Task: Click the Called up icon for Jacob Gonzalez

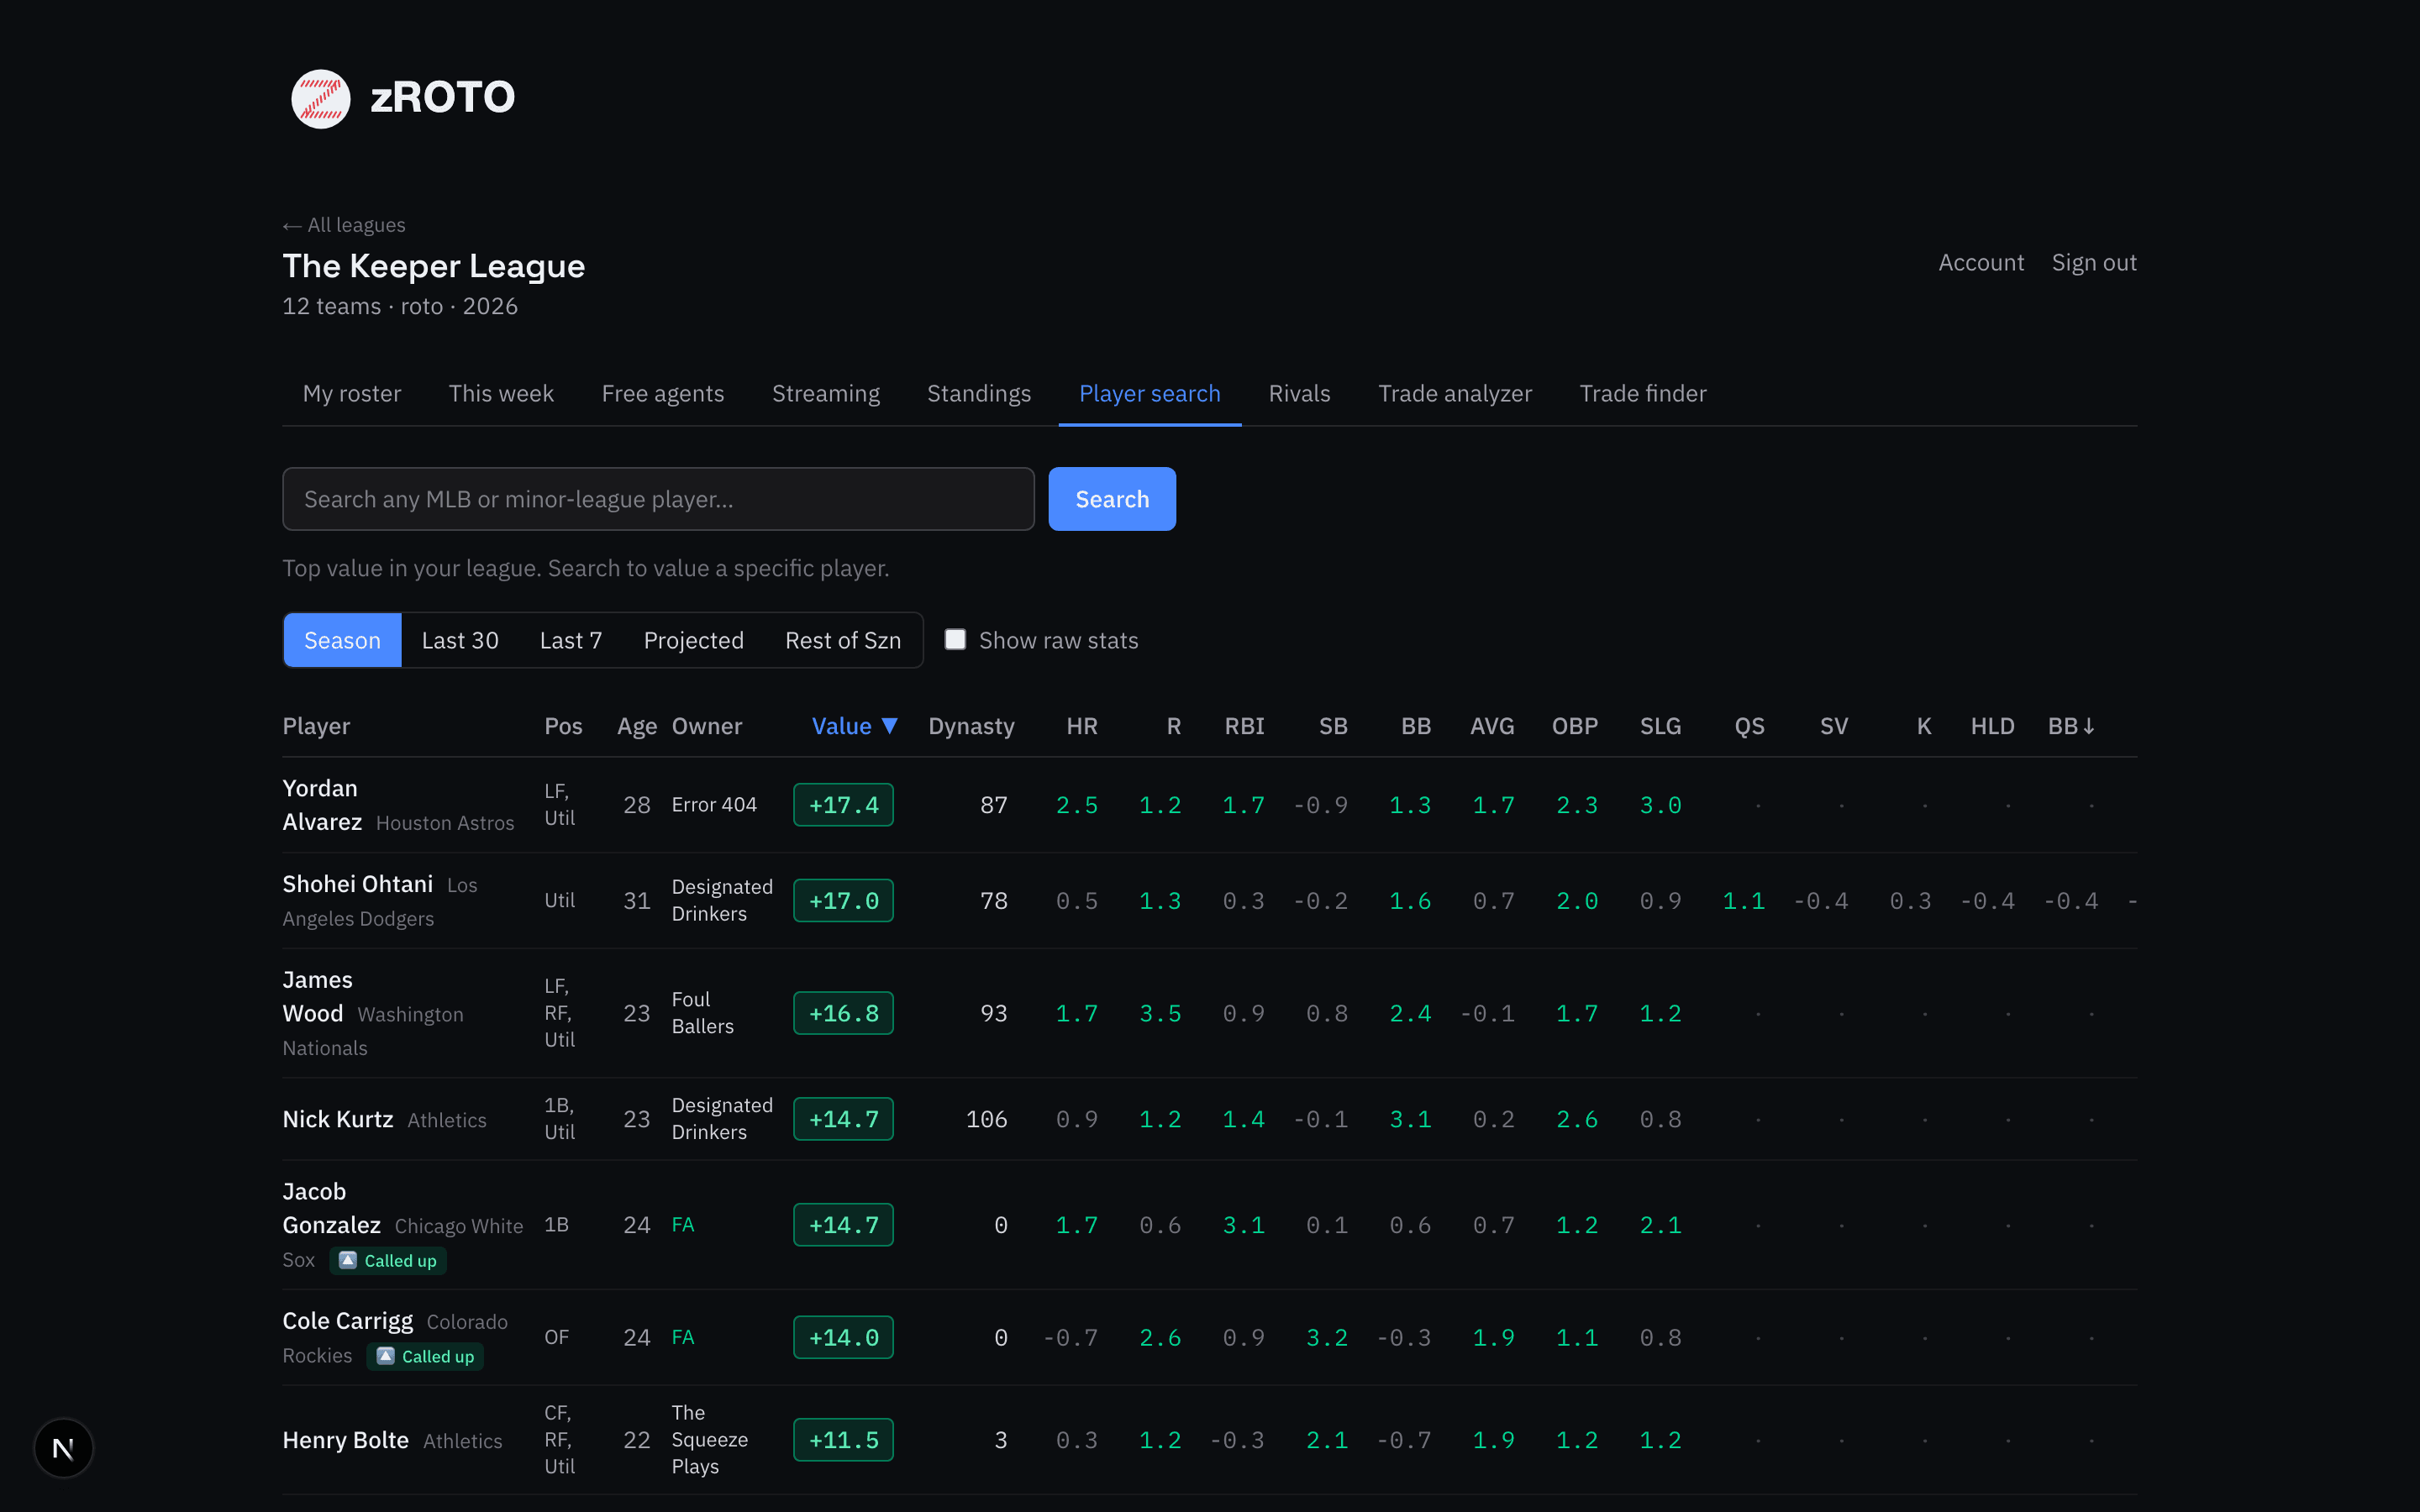Action: click(x=348, y=1260)
